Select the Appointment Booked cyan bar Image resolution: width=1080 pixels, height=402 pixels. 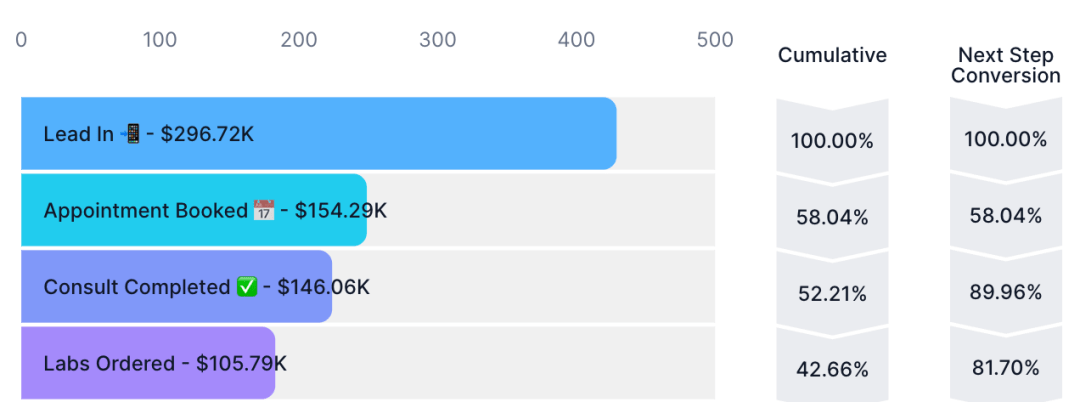194,210
